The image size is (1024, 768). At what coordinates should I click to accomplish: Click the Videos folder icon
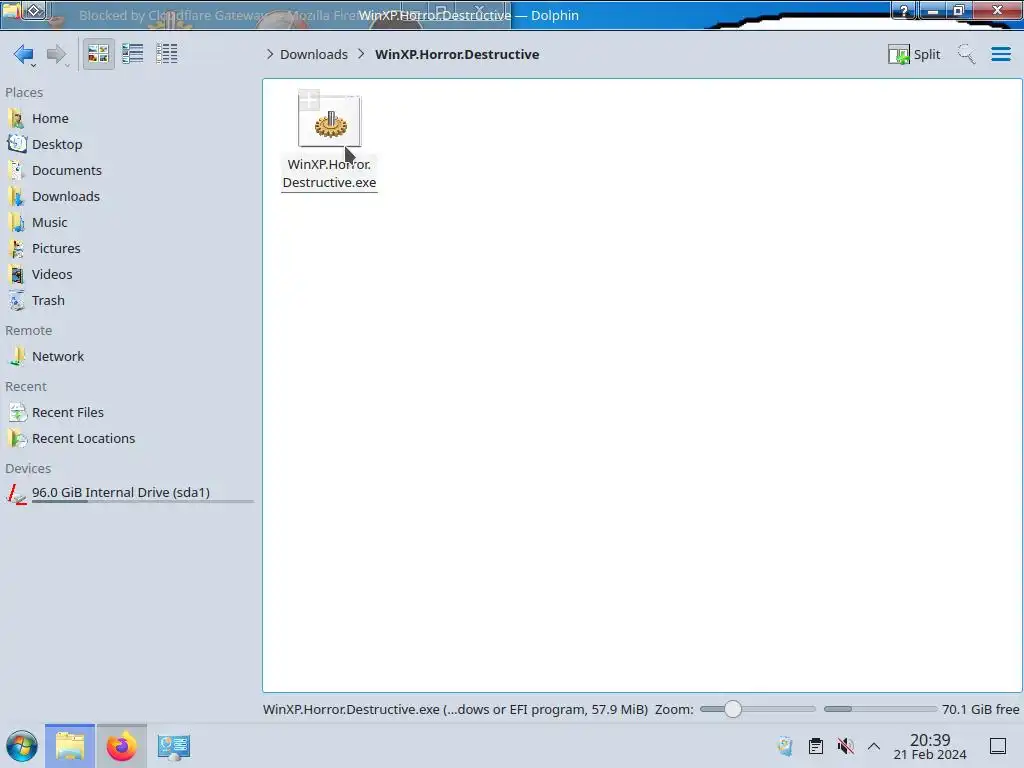[x=16, y=275]
